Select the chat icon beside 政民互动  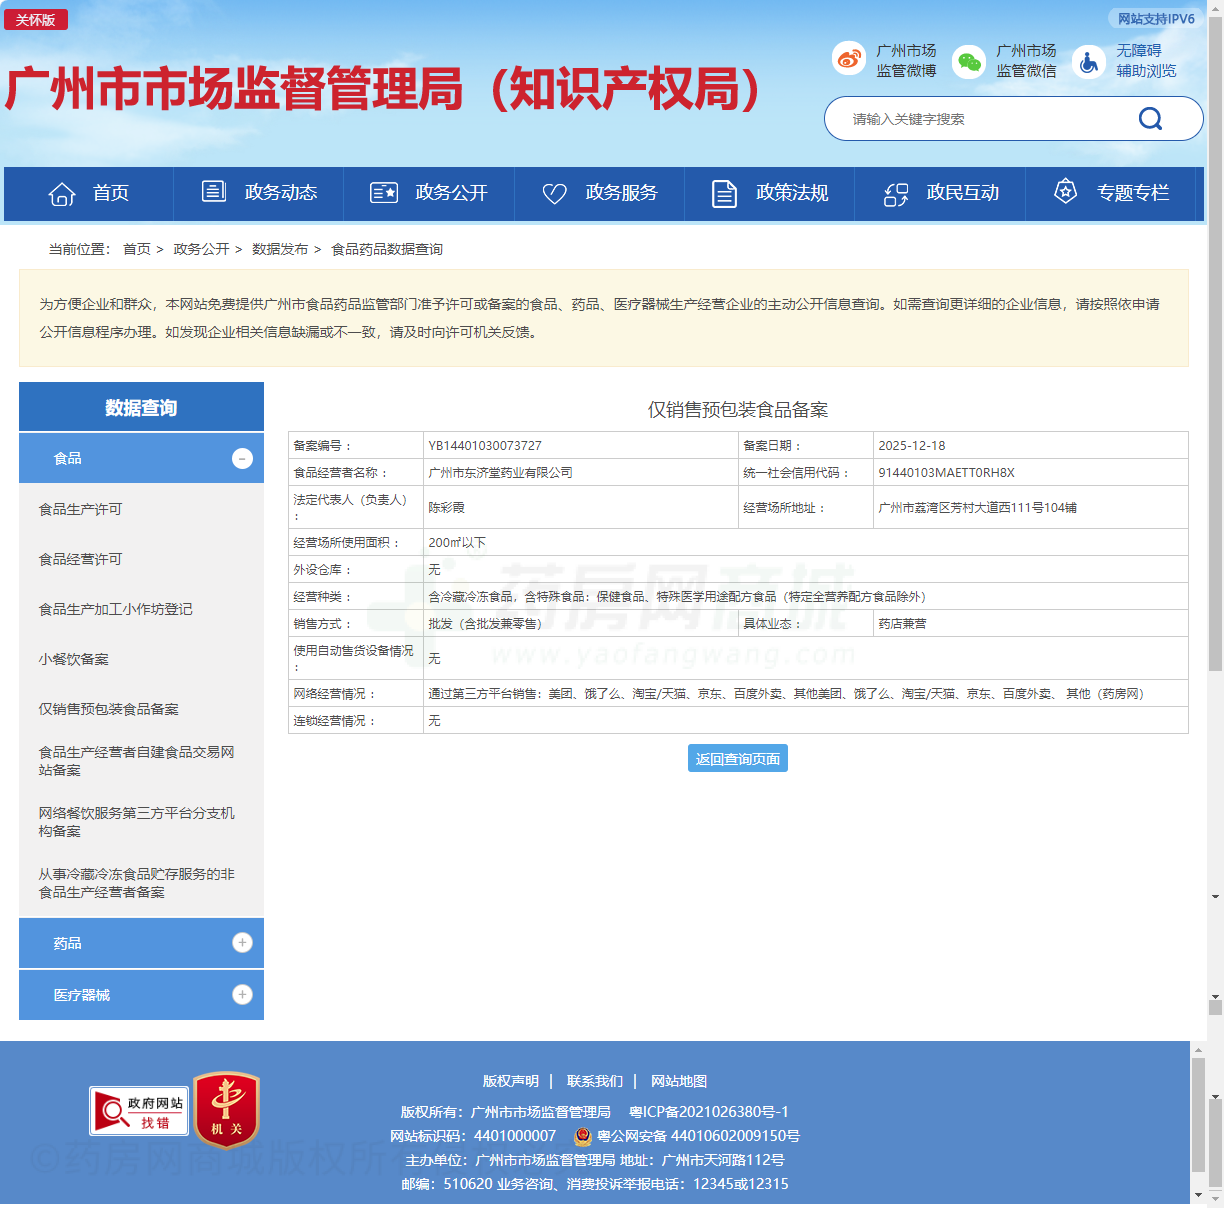coord(895,194)
